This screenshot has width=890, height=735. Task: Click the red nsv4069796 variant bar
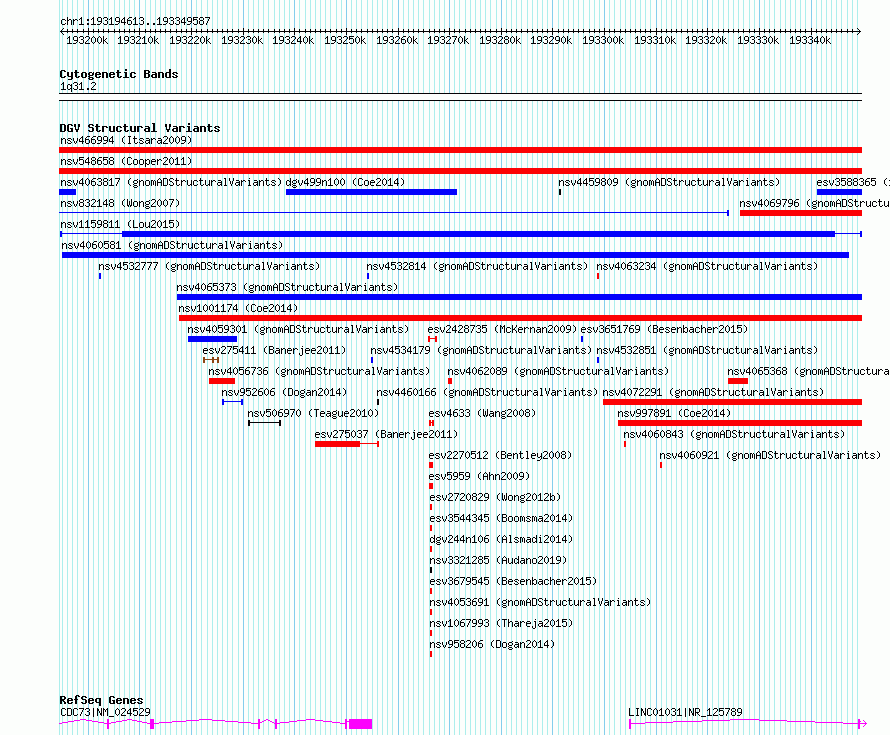(x=801, y=213)
